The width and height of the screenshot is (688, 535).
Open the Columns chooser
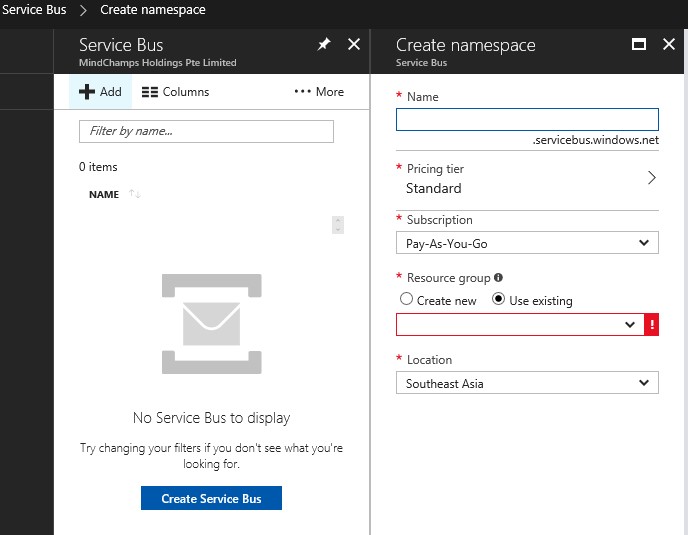pos(175,92)
